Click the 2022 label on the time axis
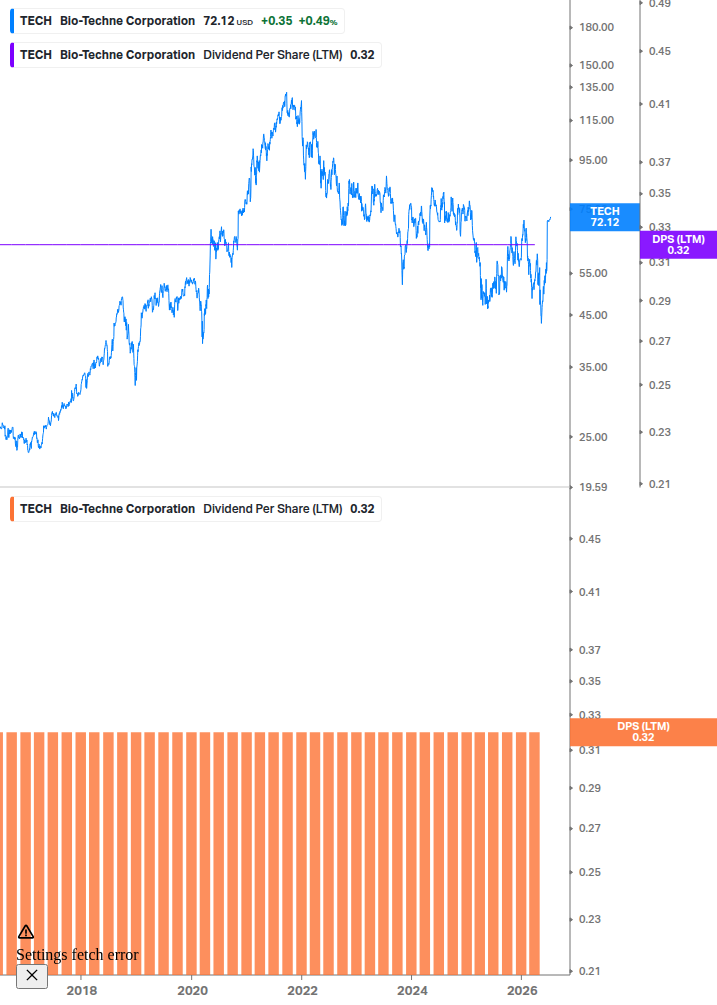Screen dimensions: 717x1005 click(x=302, y=991)
